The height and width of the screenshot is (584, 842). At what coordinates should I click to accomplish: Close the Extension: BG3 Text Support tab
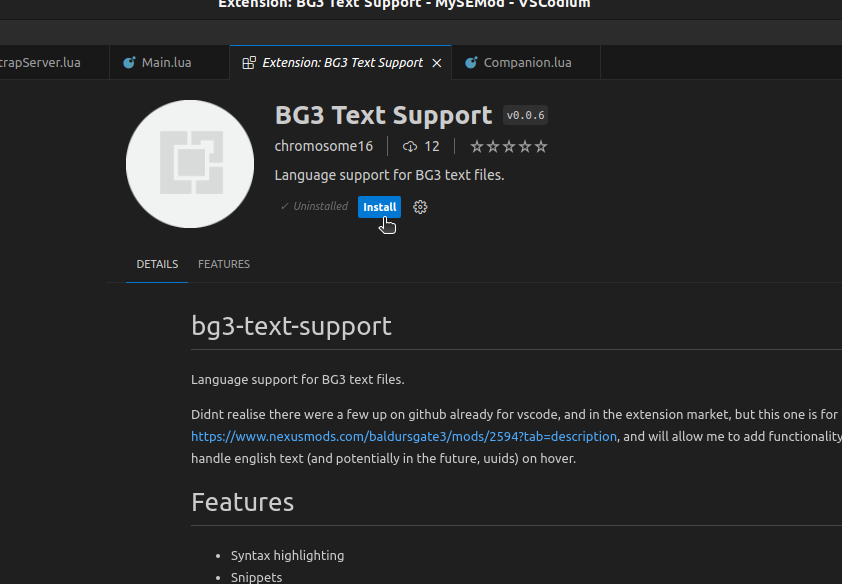coord(437,63)
